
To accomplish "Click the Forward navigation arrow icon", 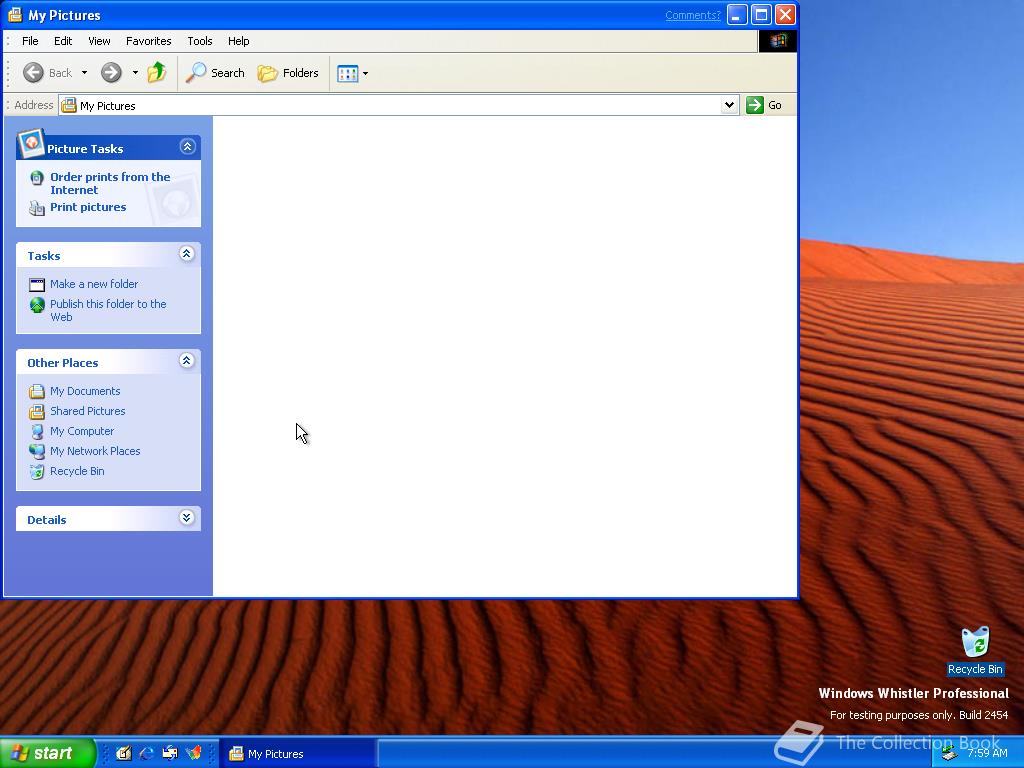I will coord(111,72).
